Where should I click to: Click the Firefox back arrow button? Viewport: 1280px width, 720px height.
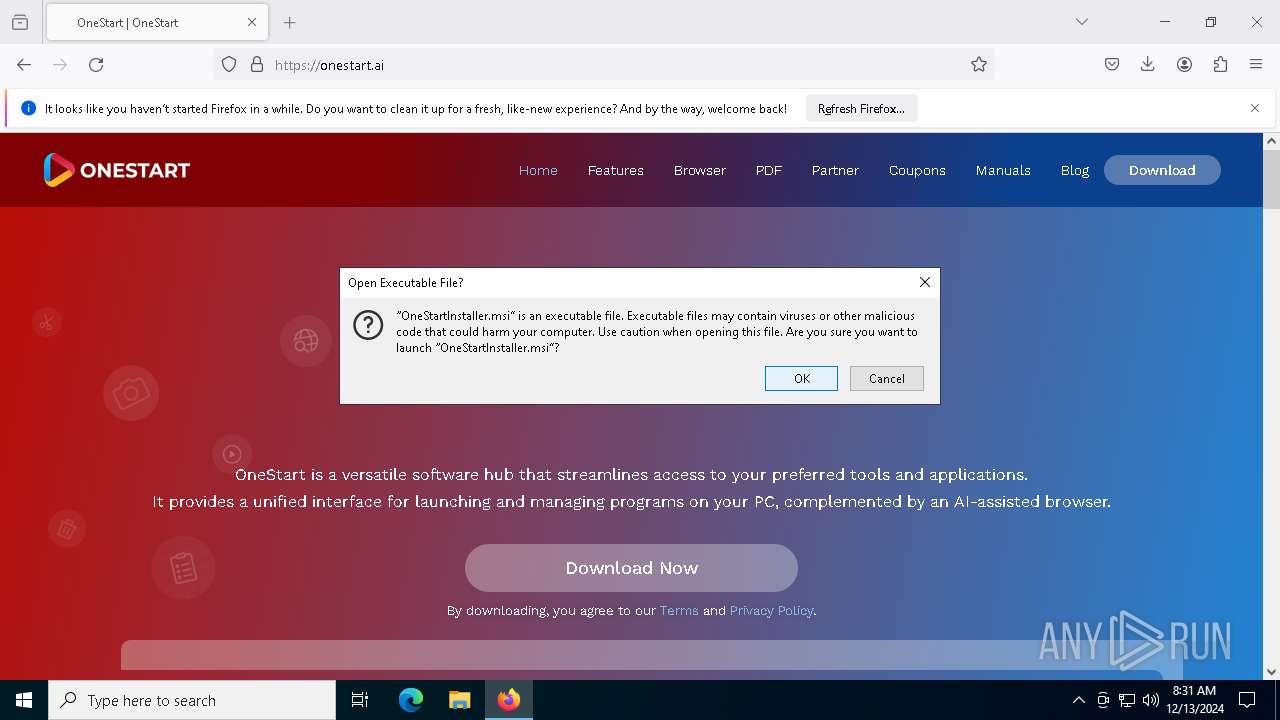pos(24,64)
